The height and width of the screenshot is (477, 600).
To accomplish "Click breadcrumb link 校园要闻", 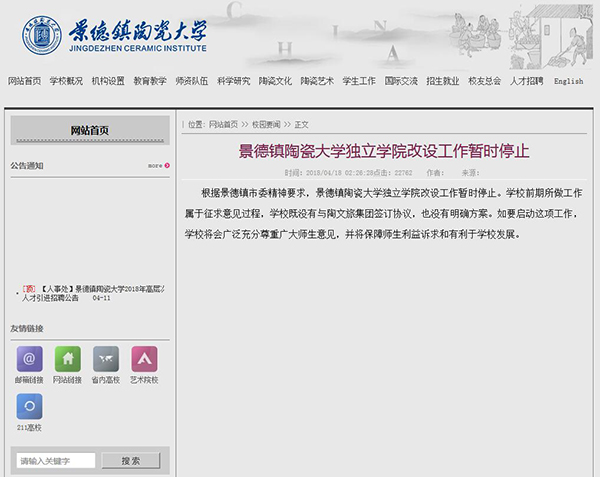I will (266, 124).
